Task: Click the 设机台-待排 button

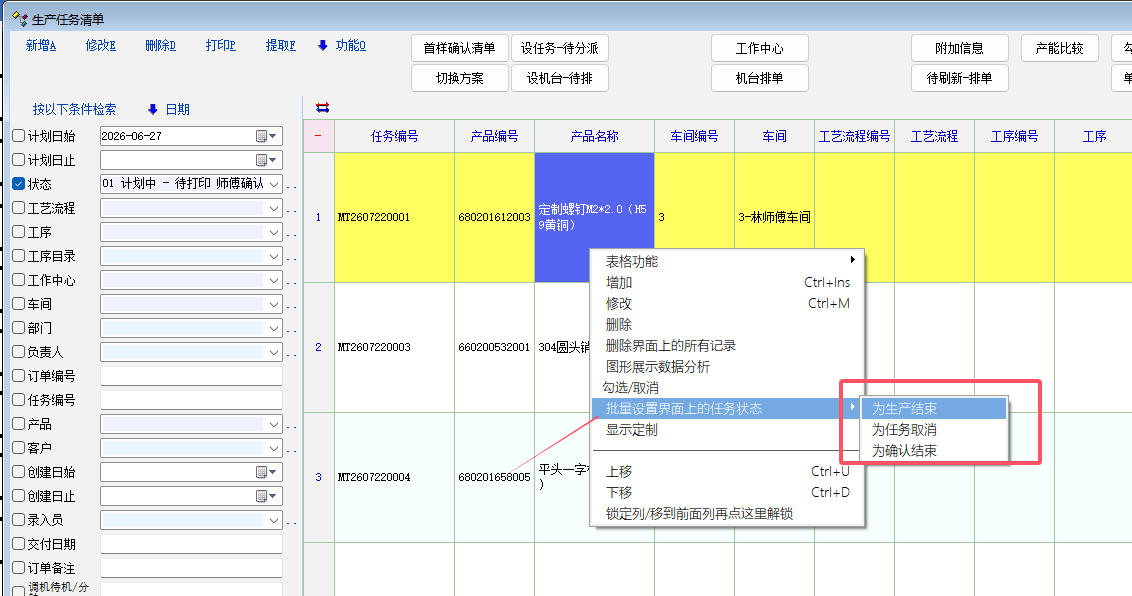Action: click(x=560, y=78)
